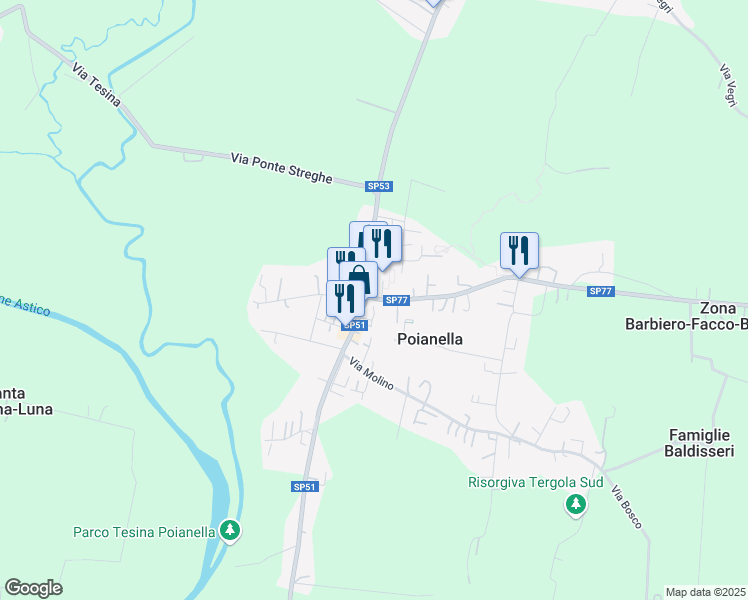Select the Via Bosco road label
Image resolution: width=748 pixels, height=600 pixels.
[627, 507]
